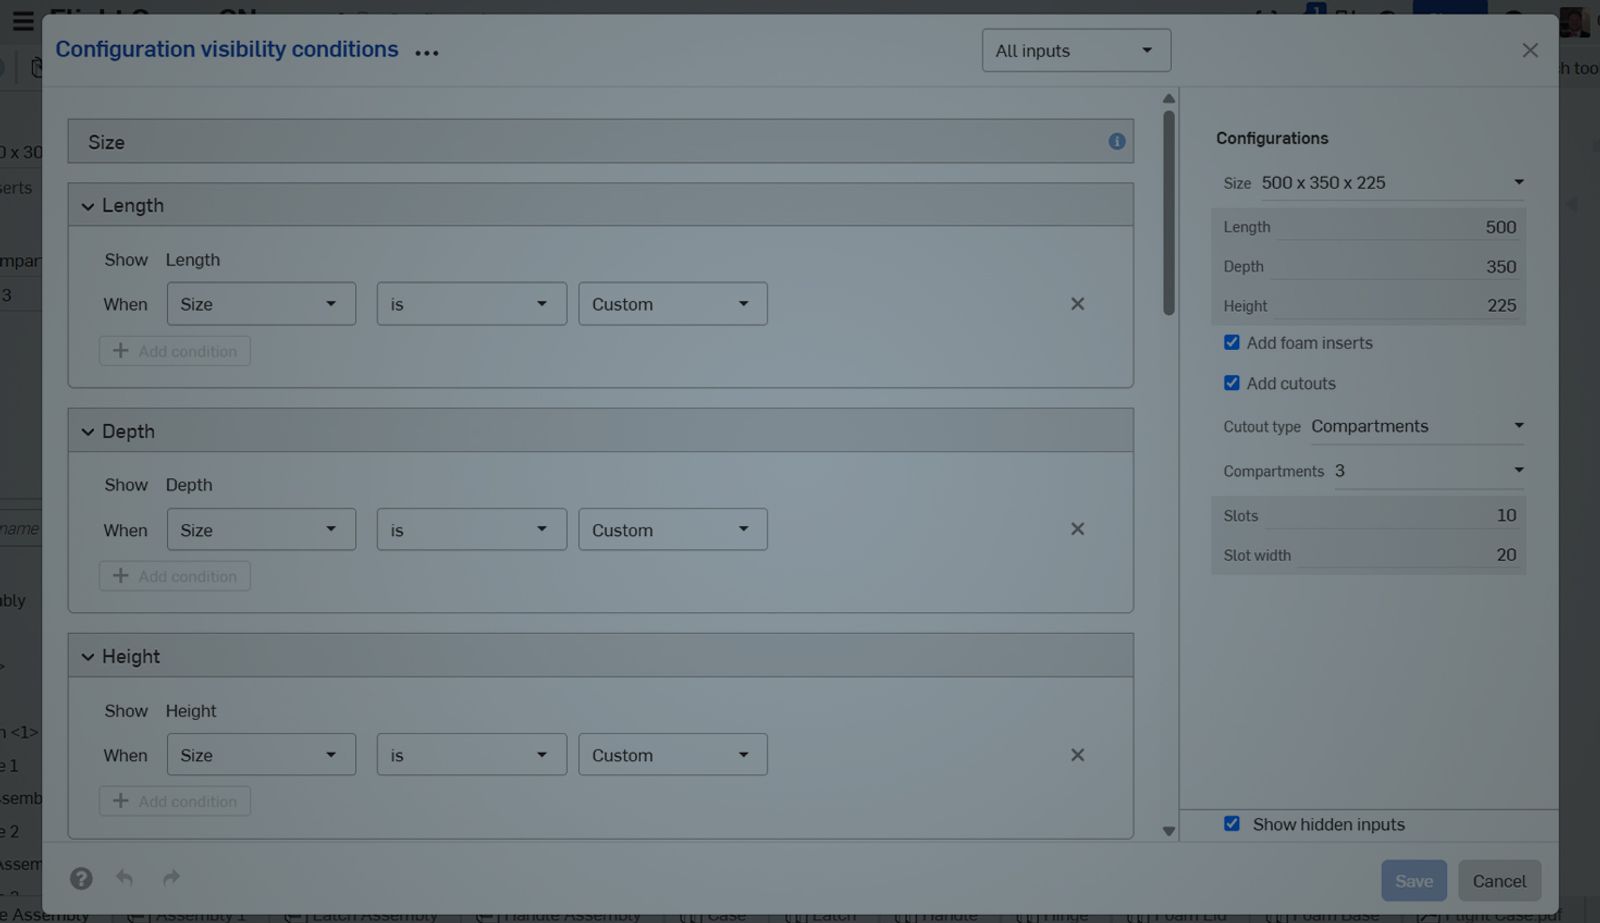Screen dimensions: 1600x923
Task: Open the dialog's more options (...) menu
Action: [x=426, y=52]
